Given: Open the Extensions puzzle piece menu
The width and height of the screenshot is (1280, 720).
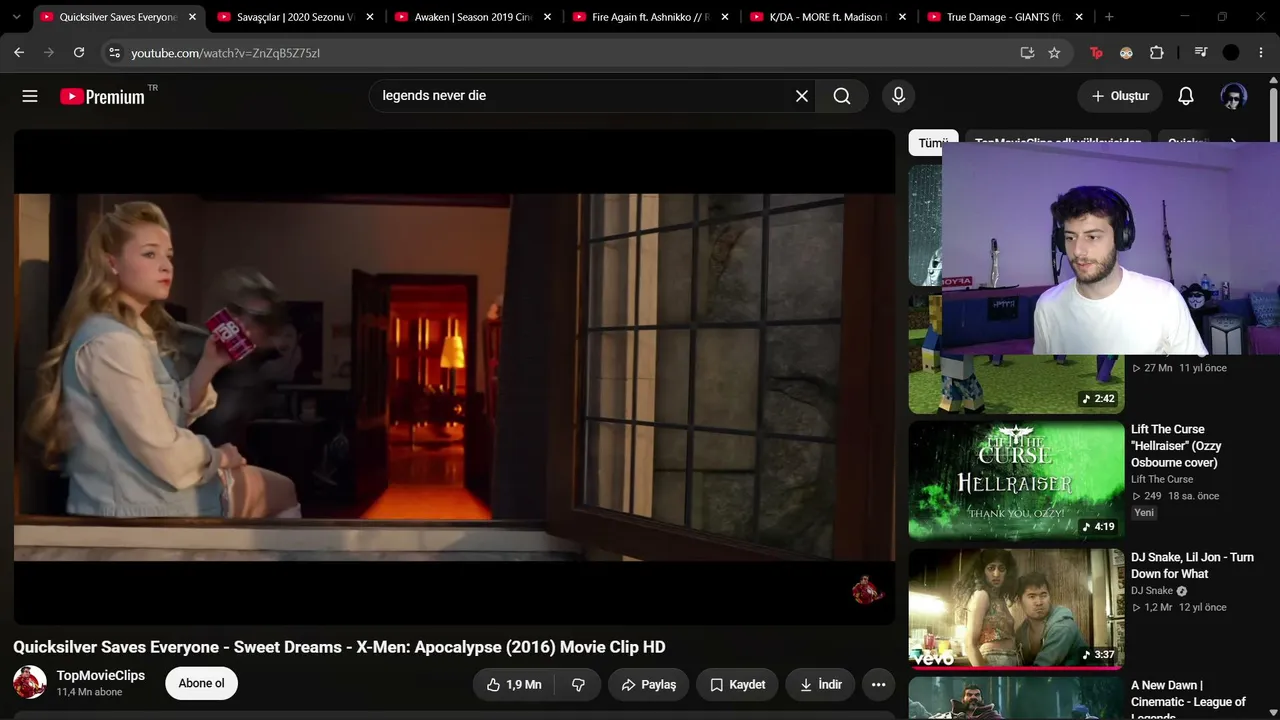Looking at the screenshot, I should (x=1157, y=53).
